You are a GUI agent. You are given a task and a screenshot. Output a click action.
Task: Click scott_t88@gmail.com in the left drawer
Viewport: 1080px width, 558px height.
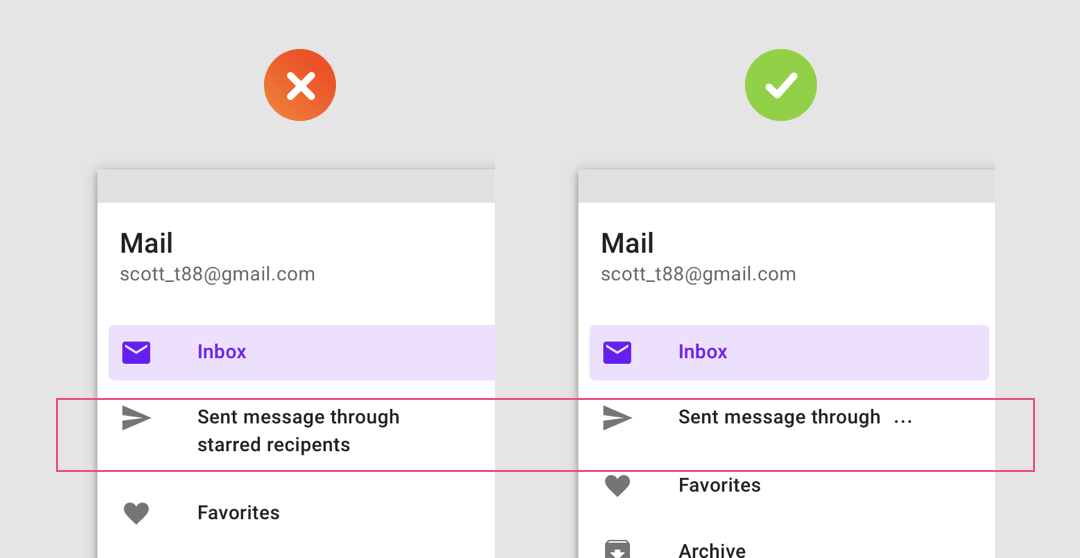(218, 274)
